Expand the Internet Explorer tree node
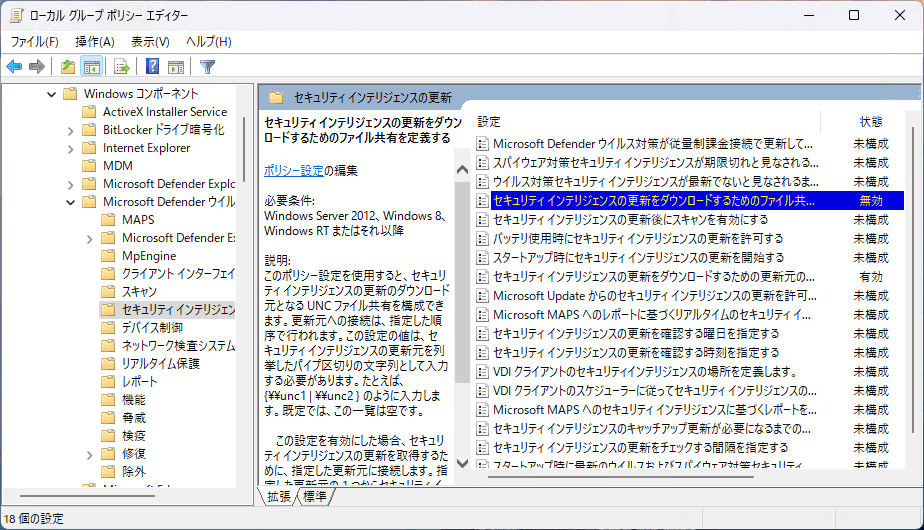The width and height of the screenshot is (924, 530). [x=70, y=148]
